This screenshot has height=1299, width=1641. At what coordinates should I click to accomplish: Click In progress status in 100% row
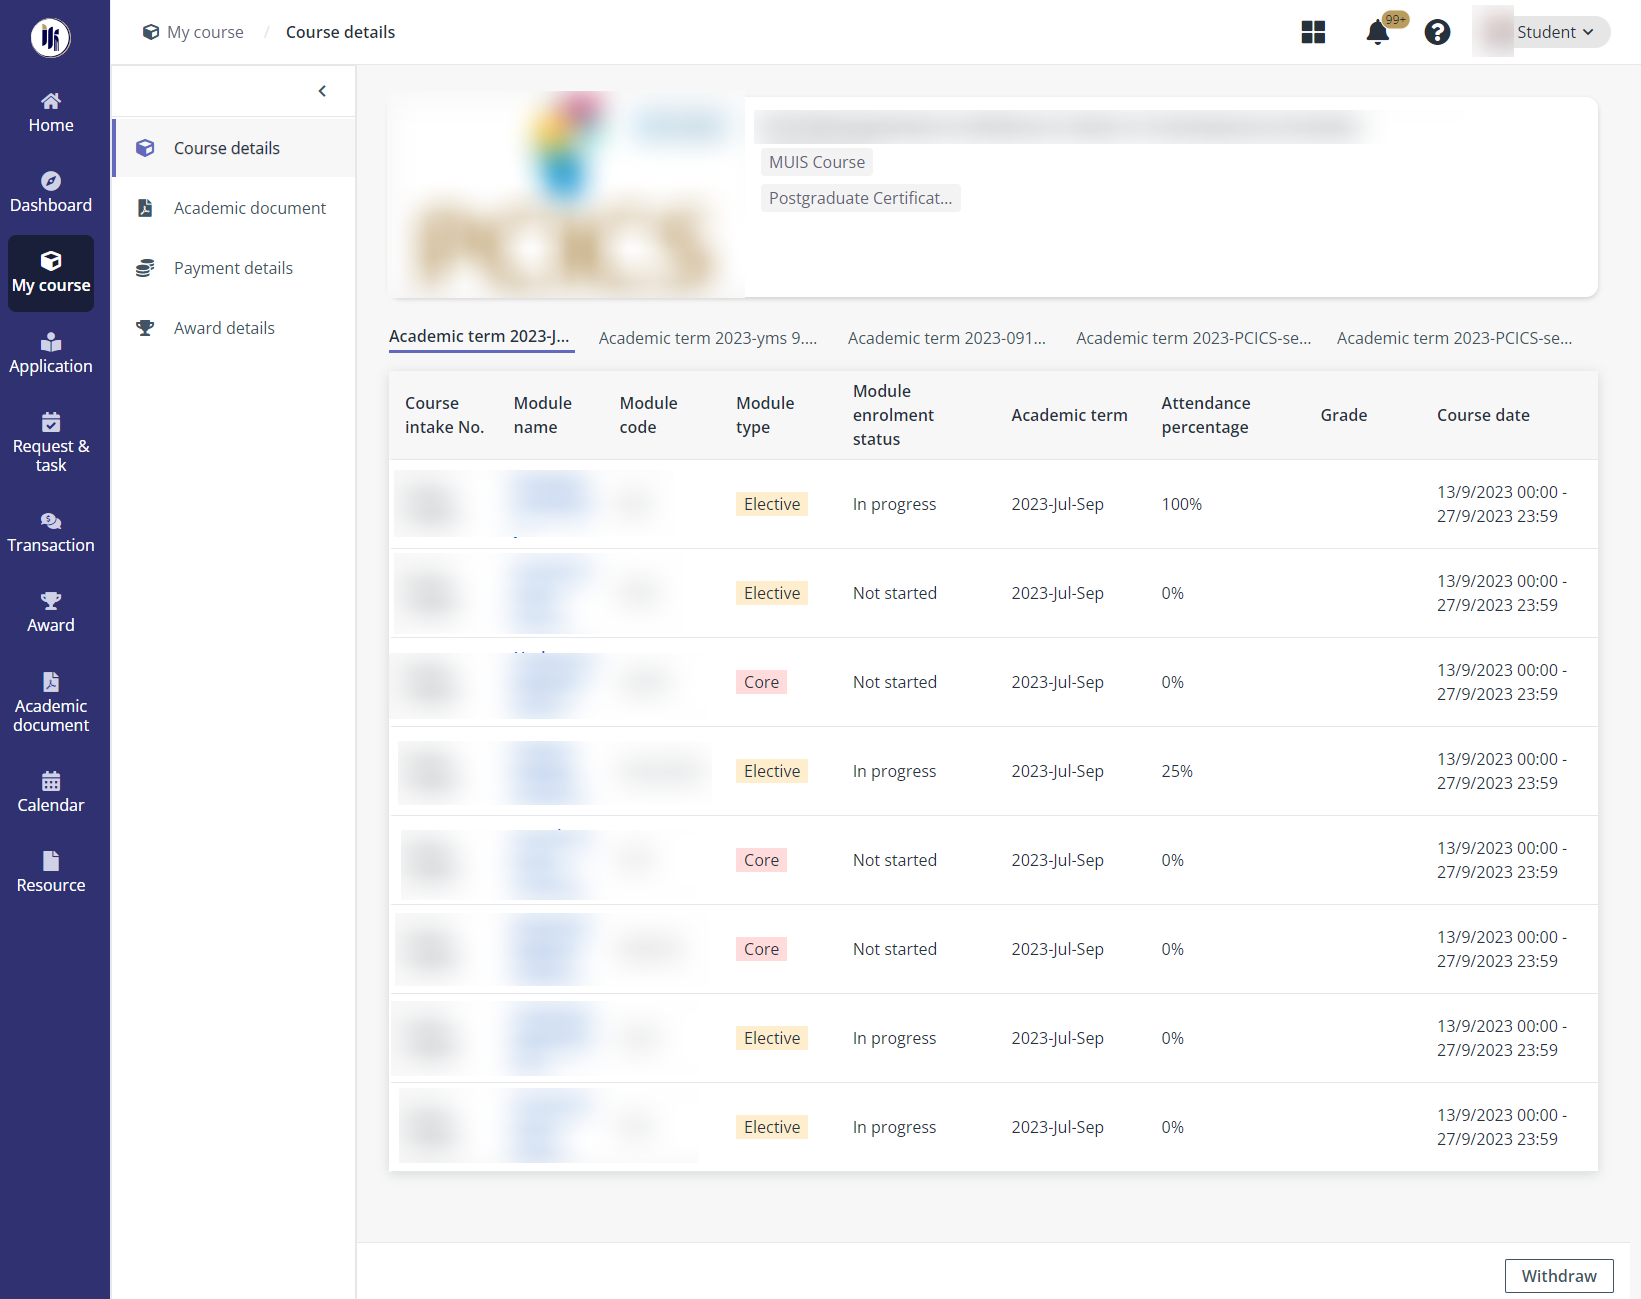(x=895, y=504)
